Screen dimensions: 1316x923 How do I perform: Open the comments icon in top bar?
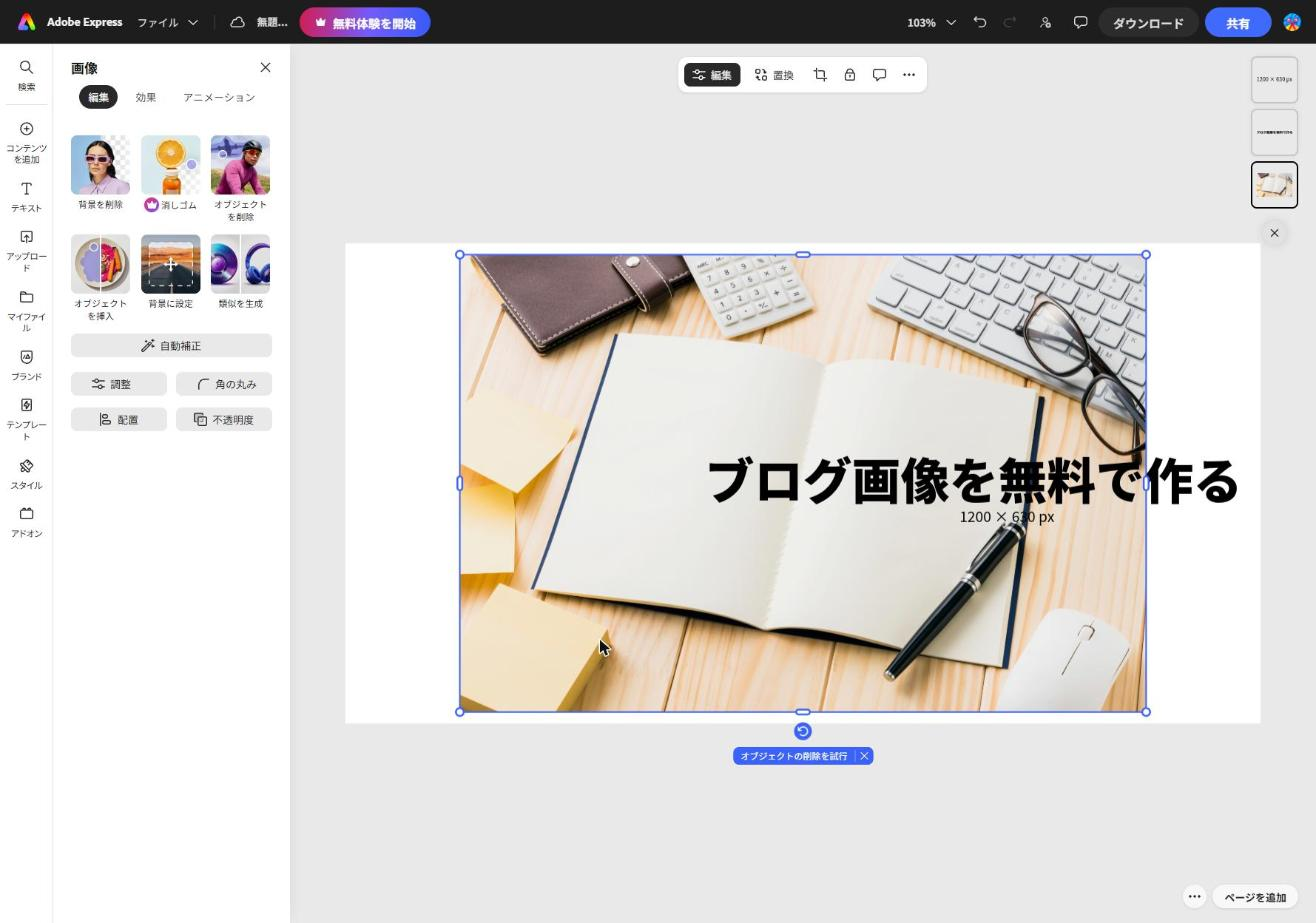(x=1080, y=22)
